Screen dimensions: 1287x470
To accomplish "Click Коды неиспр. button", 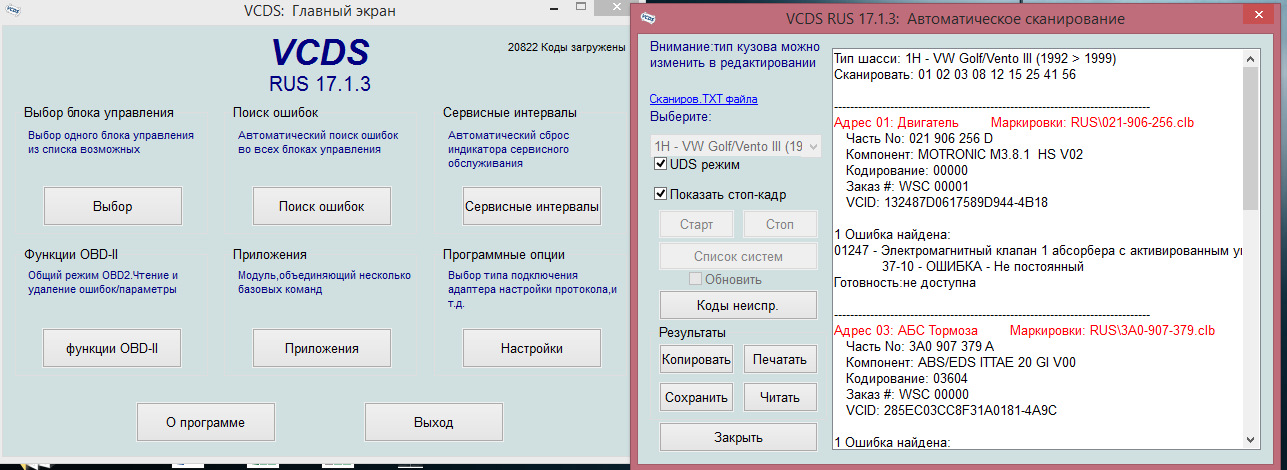I will coord(738,304).
